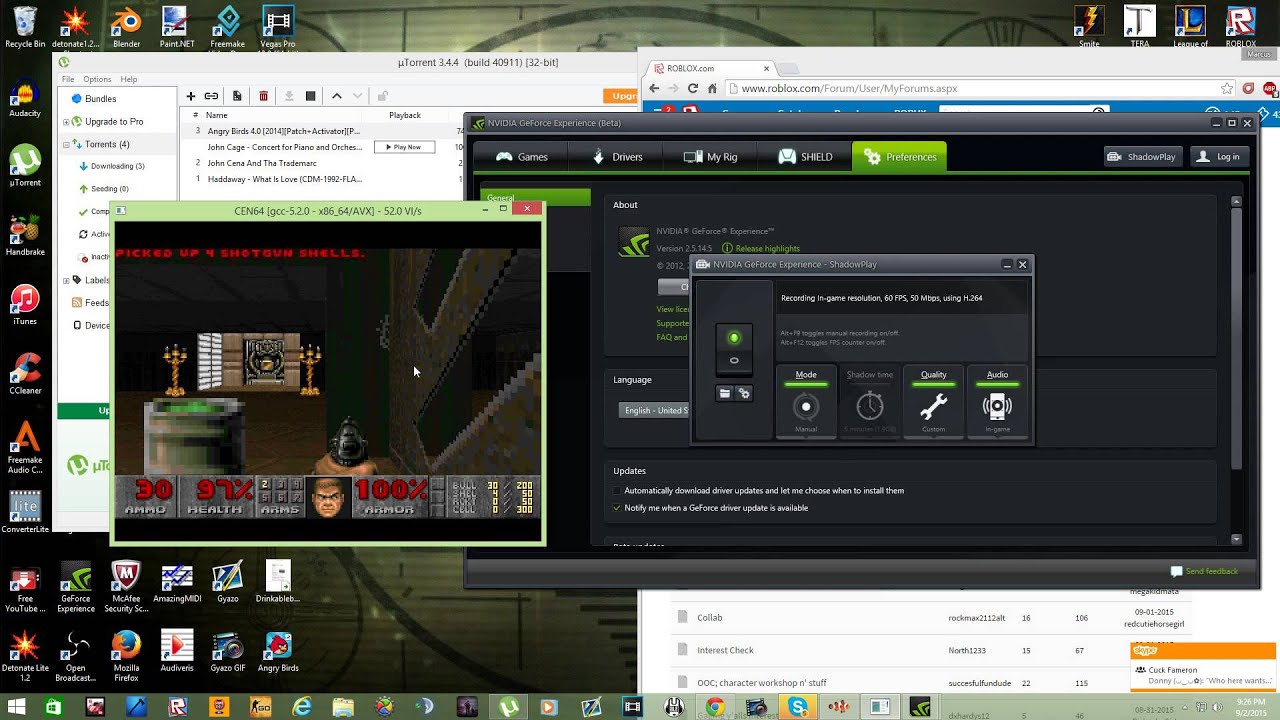Bookmark page with Chrome star icon

(1226, 88)
